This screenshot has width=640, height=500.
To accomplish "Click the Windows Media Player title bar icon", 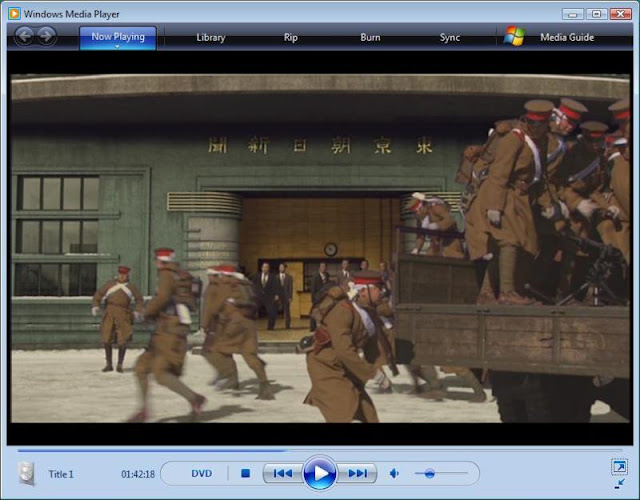I will (14, 13).
